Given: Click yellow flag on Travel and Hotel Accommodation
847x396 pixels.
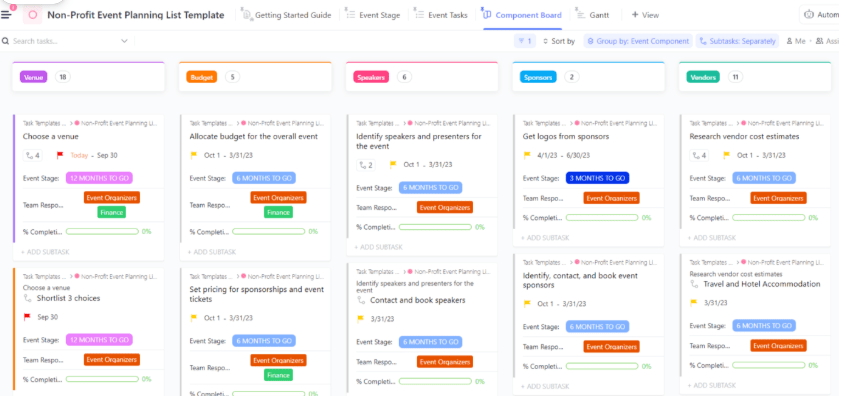Looking at the screenshot, I should coord(694,303).
